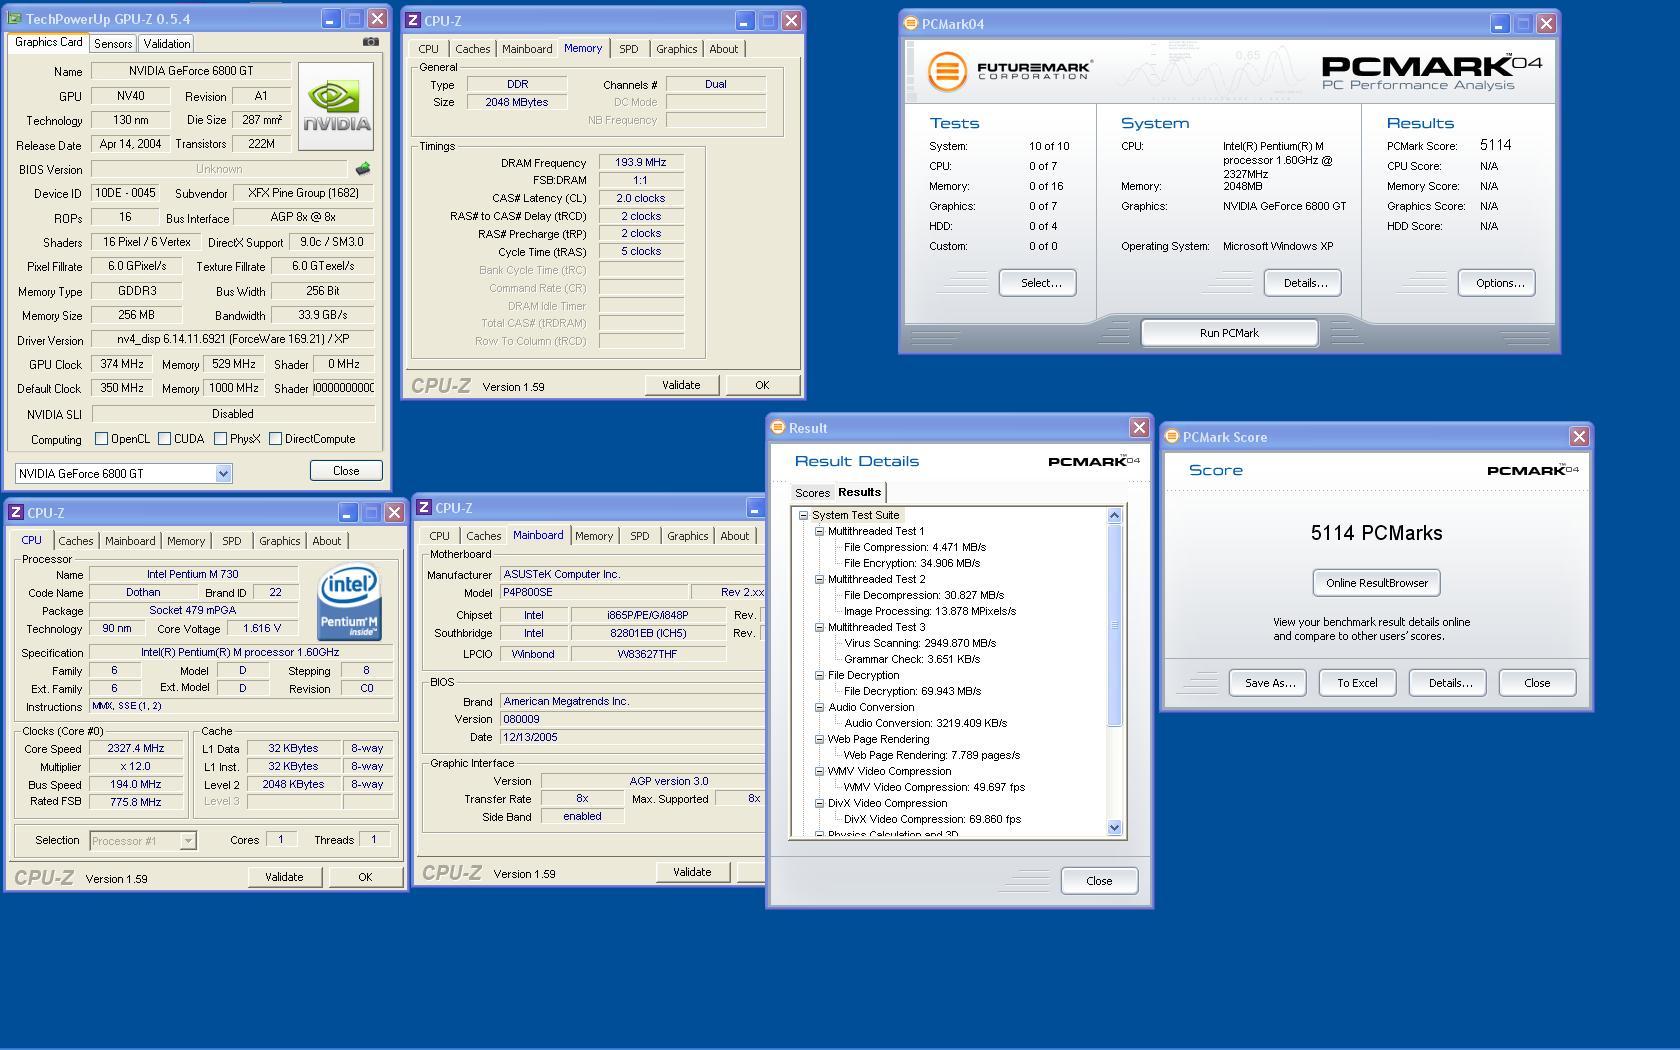
Task: Click Details... in the PCMark04 System section
Action: tap(1302, 283)
